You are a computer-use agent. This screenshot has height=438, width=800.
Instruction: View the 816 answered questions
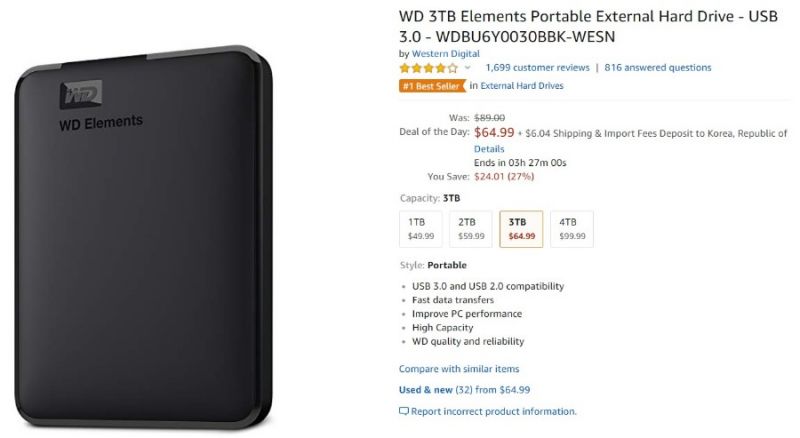pyautogui.click(x=658, y=68)
